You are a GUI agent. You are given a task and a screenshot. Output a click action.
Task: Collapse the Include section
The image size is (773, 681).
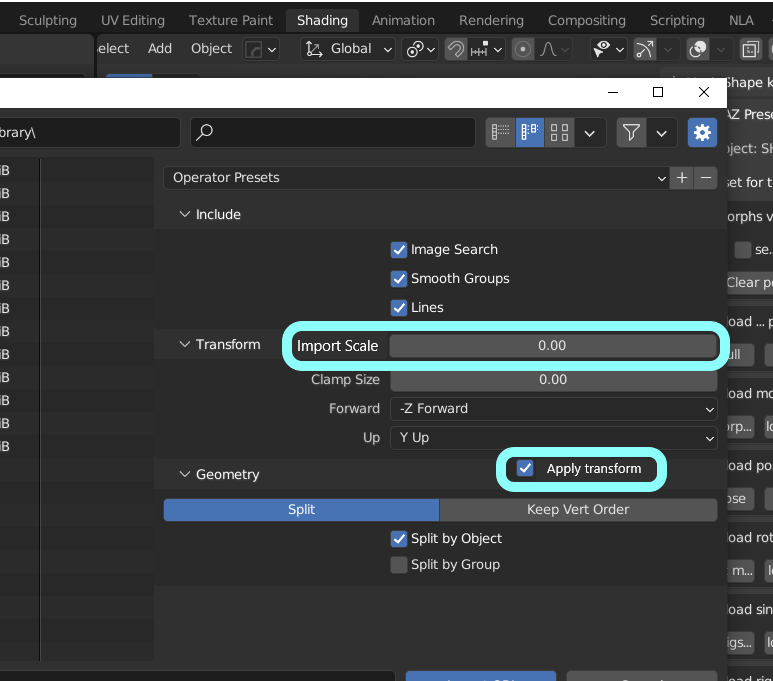tap(184, 214)
